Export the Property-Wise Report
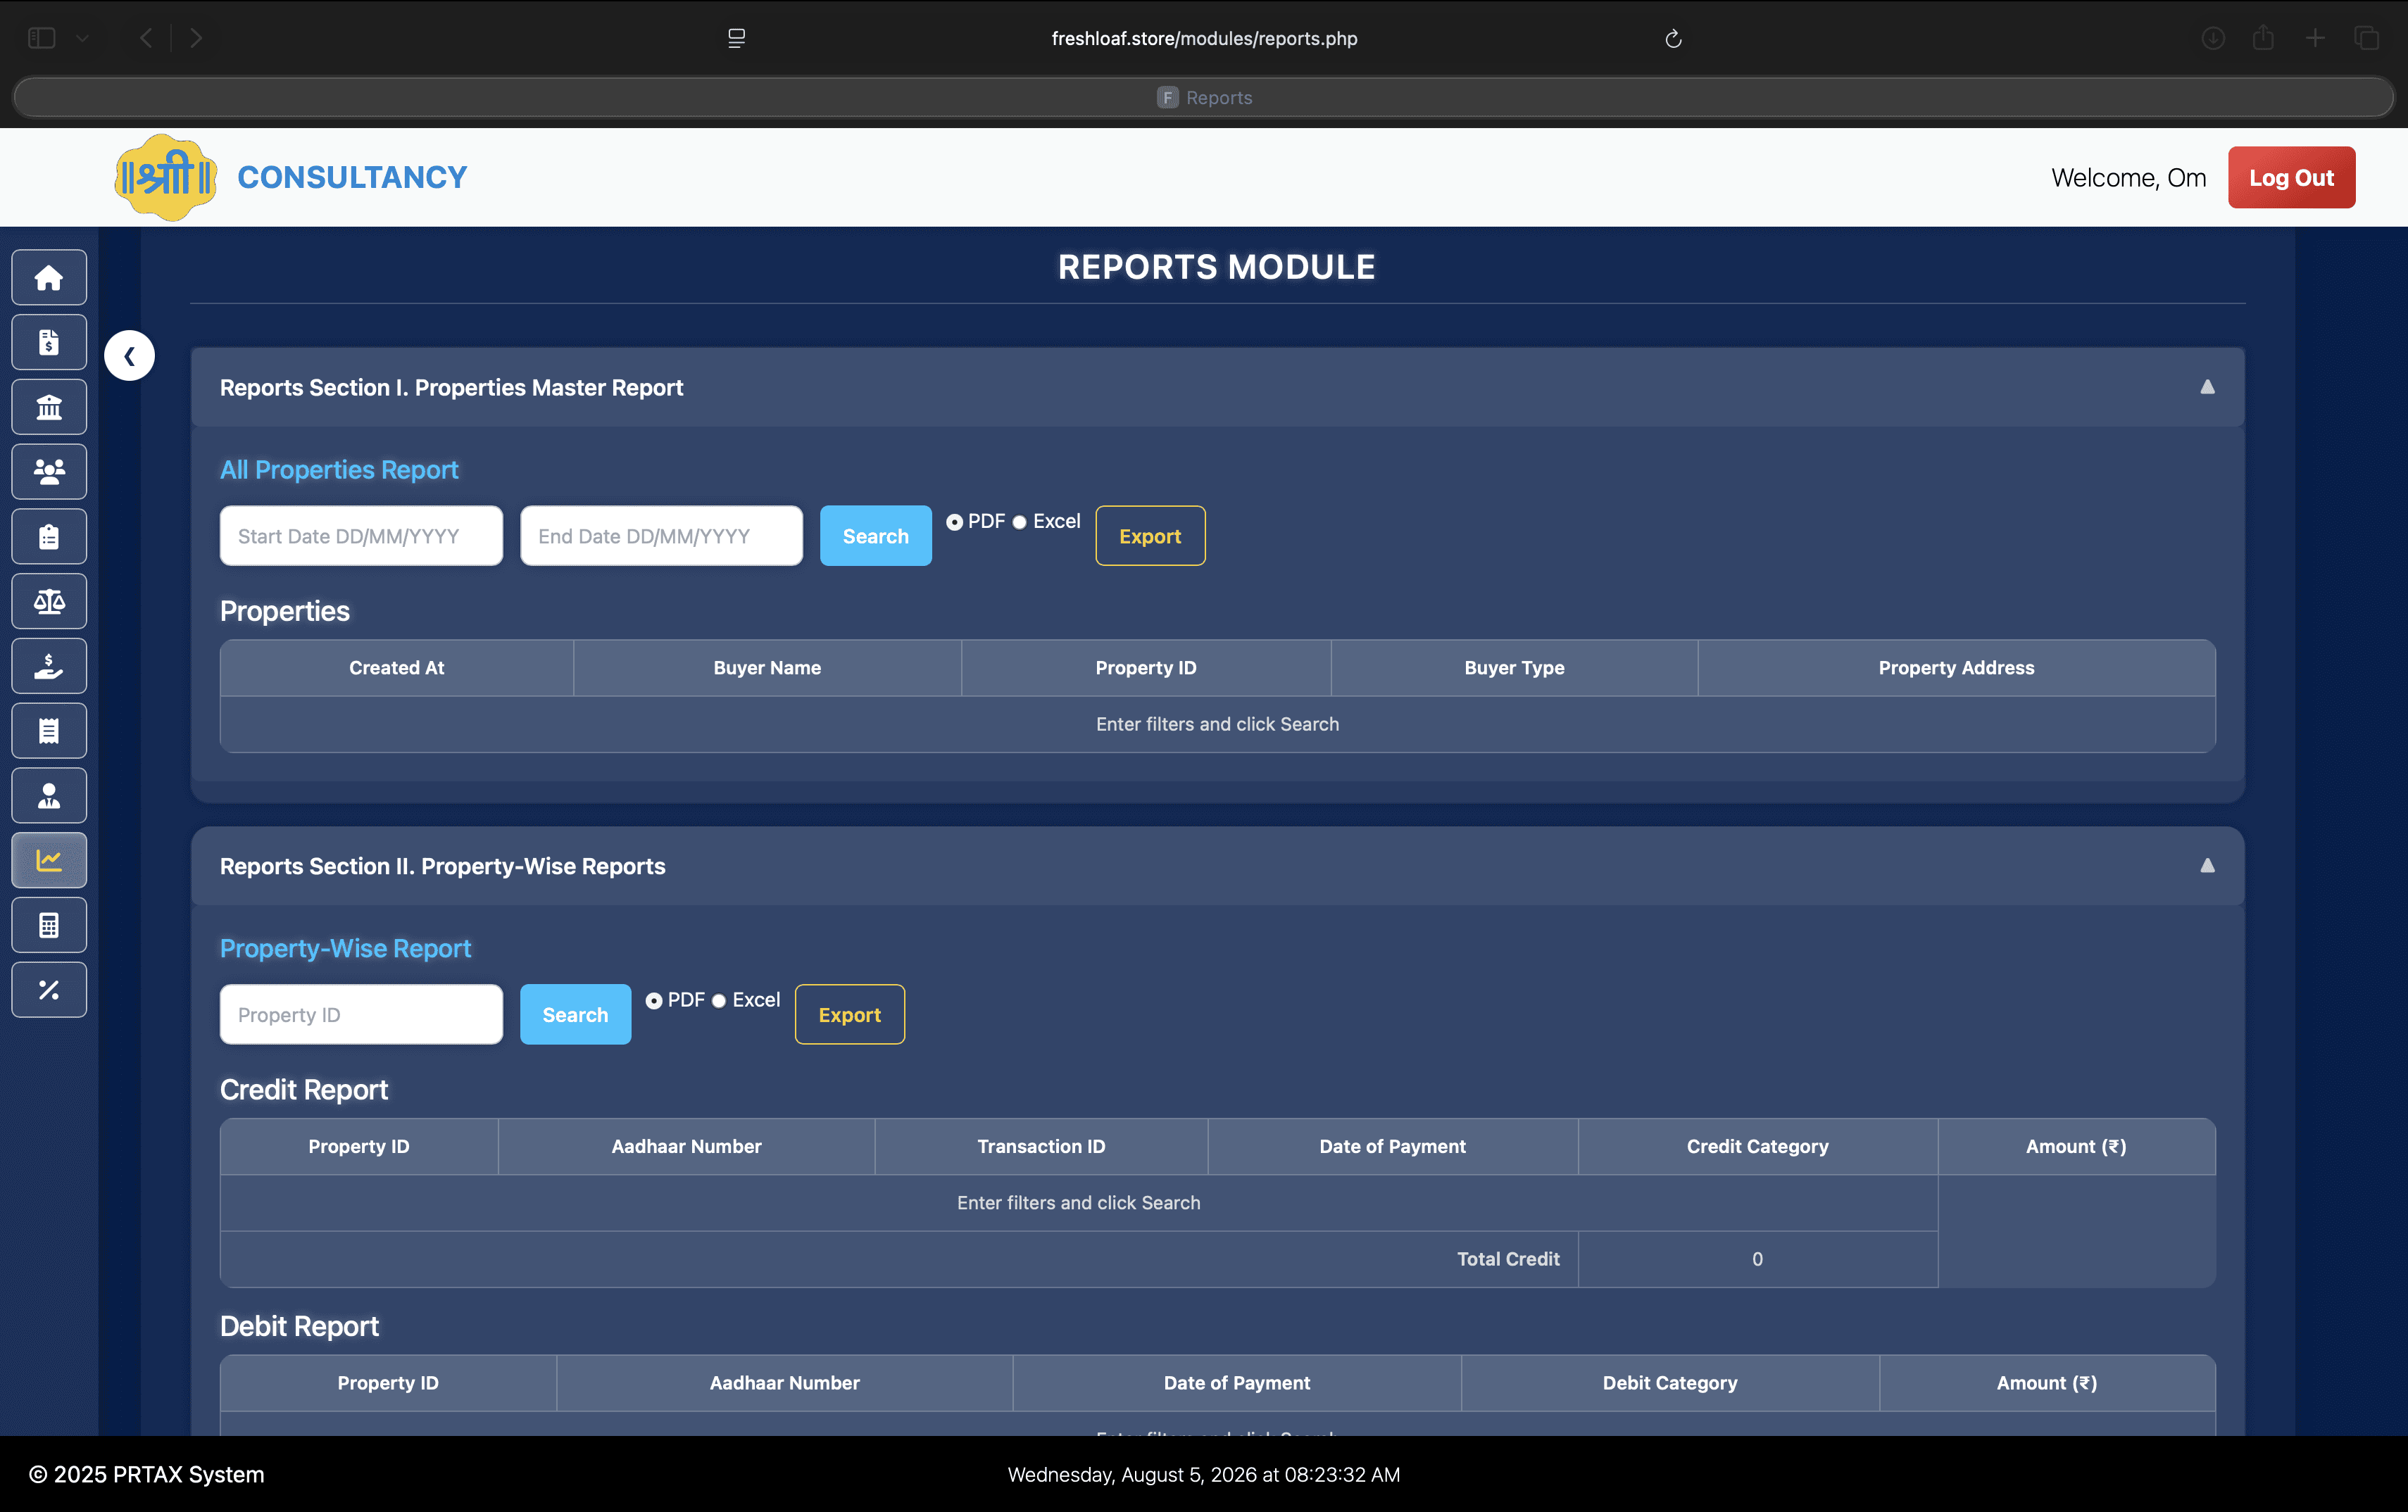This screenshot has width=2408, height=1512. 850,1015
